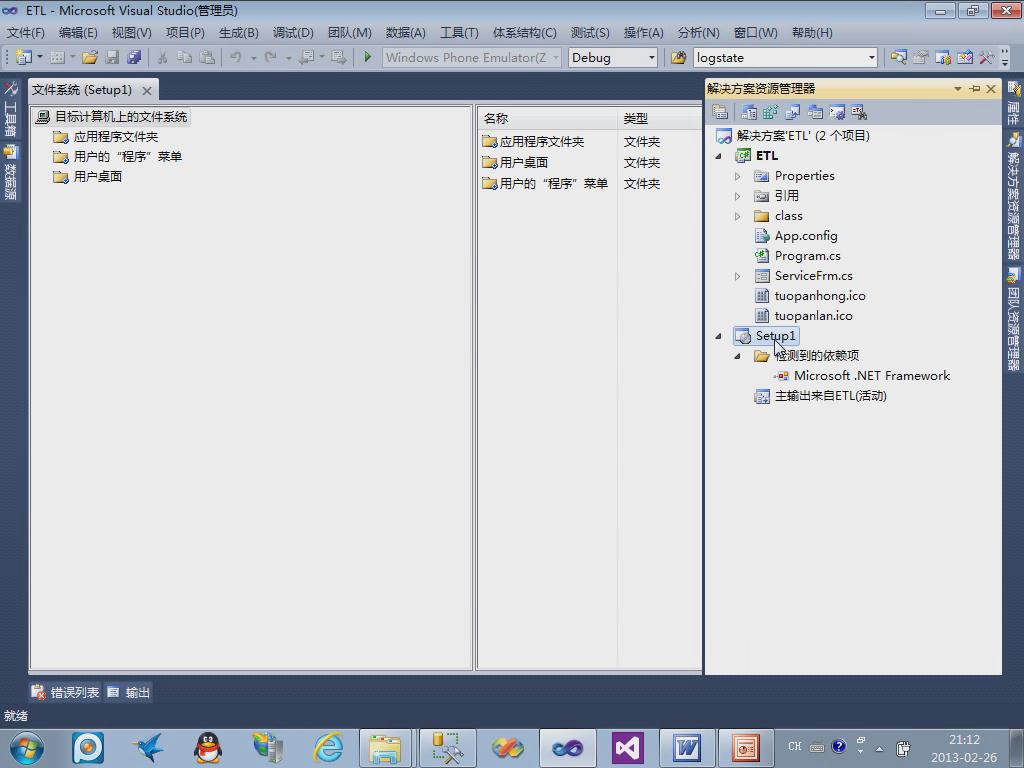Select 应用程序文件夹 in left tree
Image resolution: width=1024 pixels, height=768 pixels.
pos(116,137)
